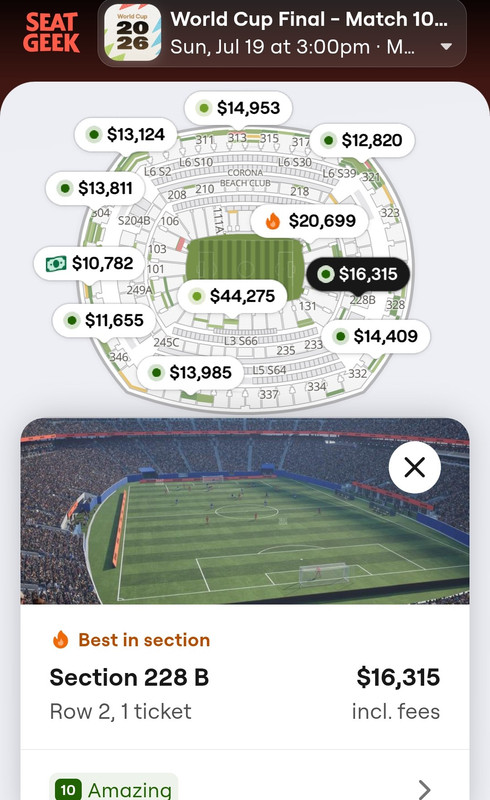
Task: Select the $11,655 price marker
Action: (104, 320)
